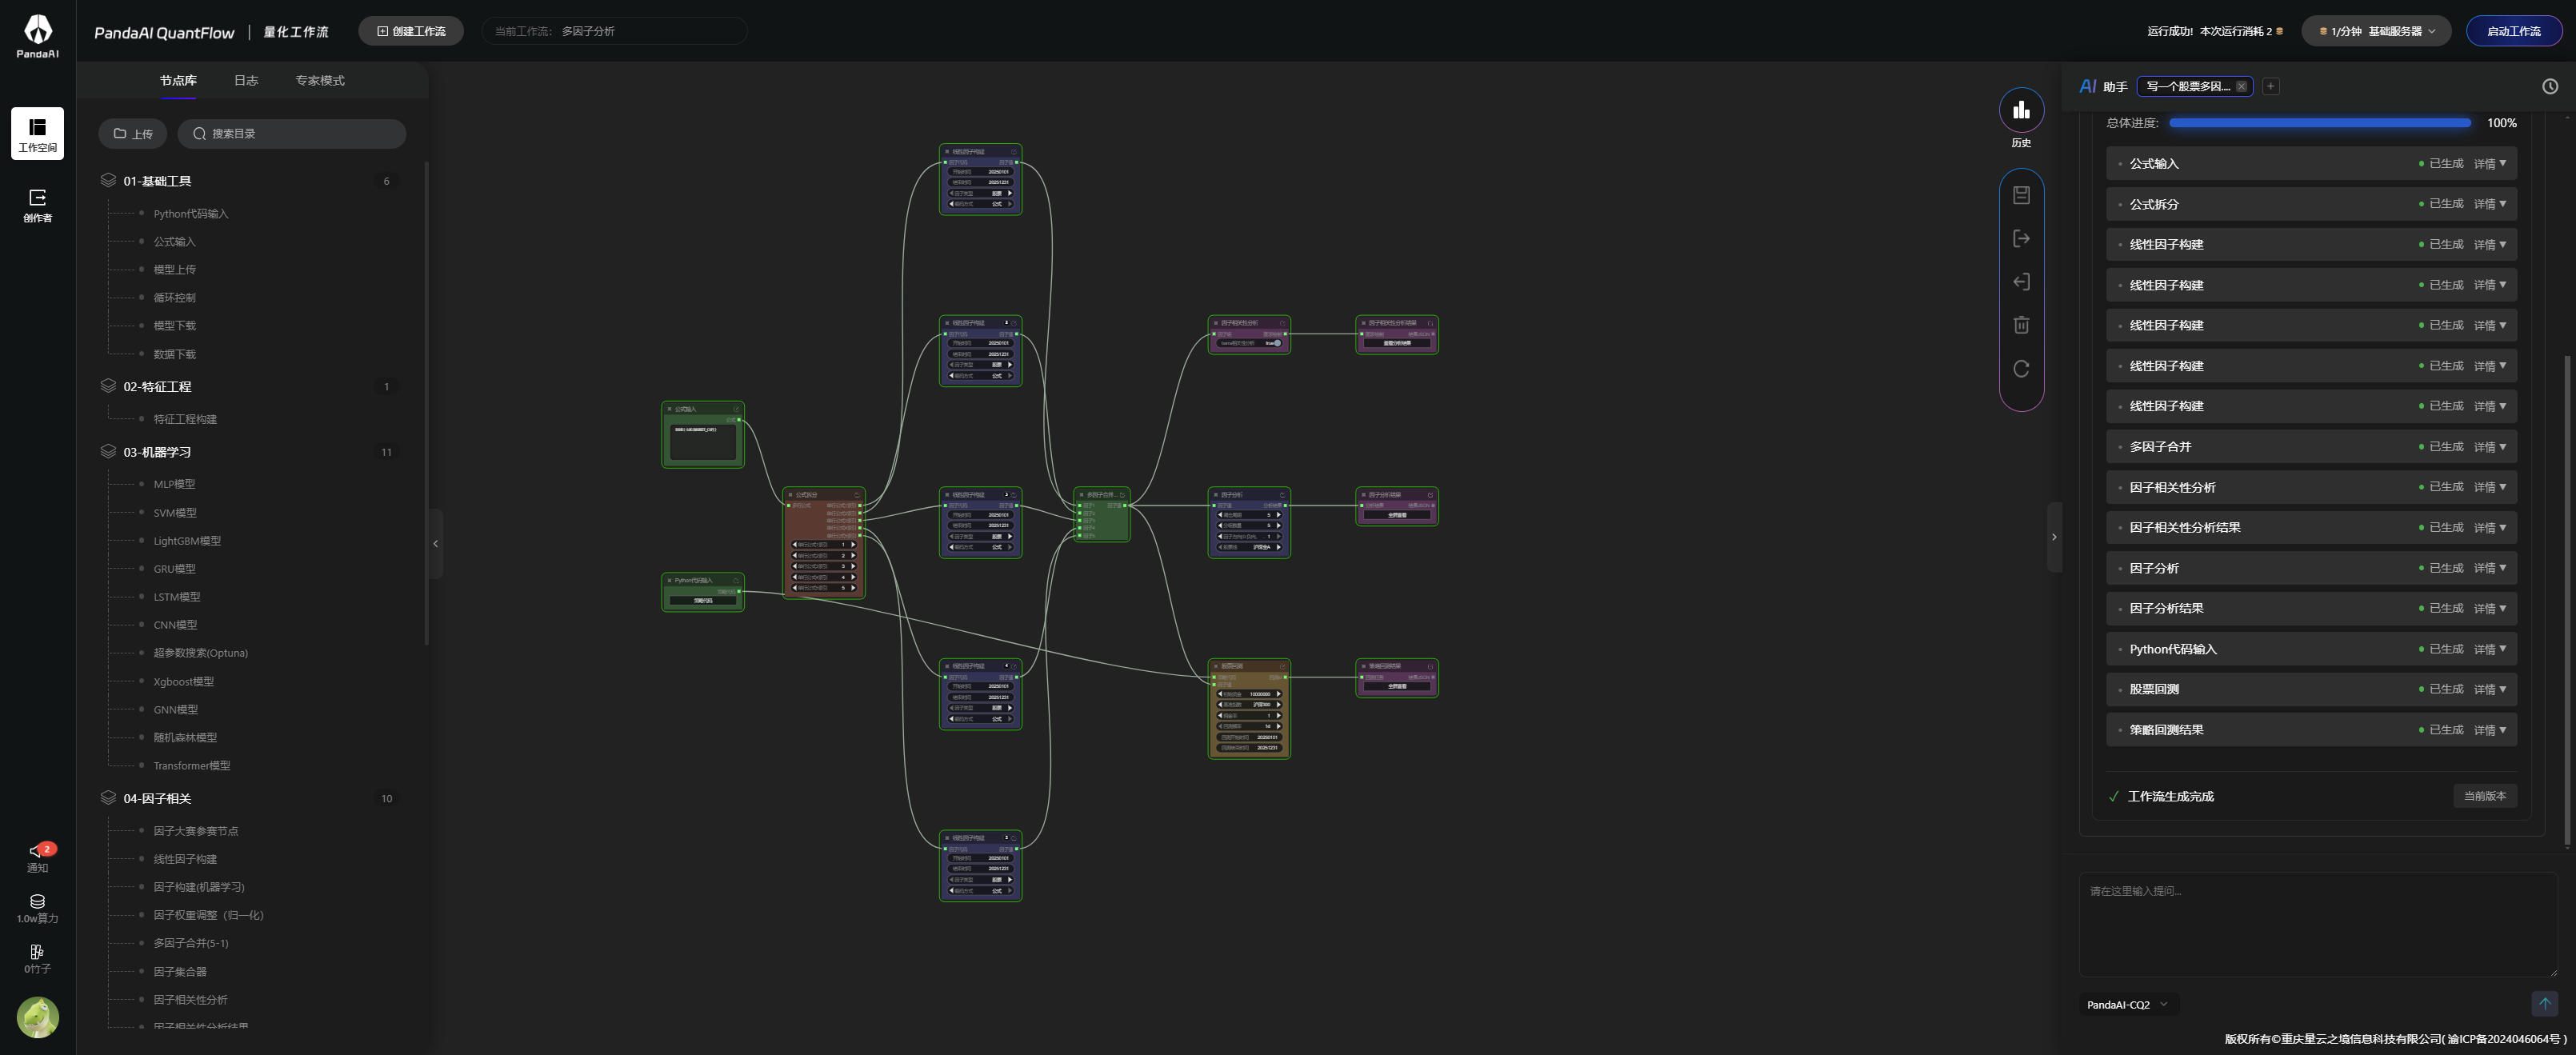Click the export workflow icon

point(2021,239)
